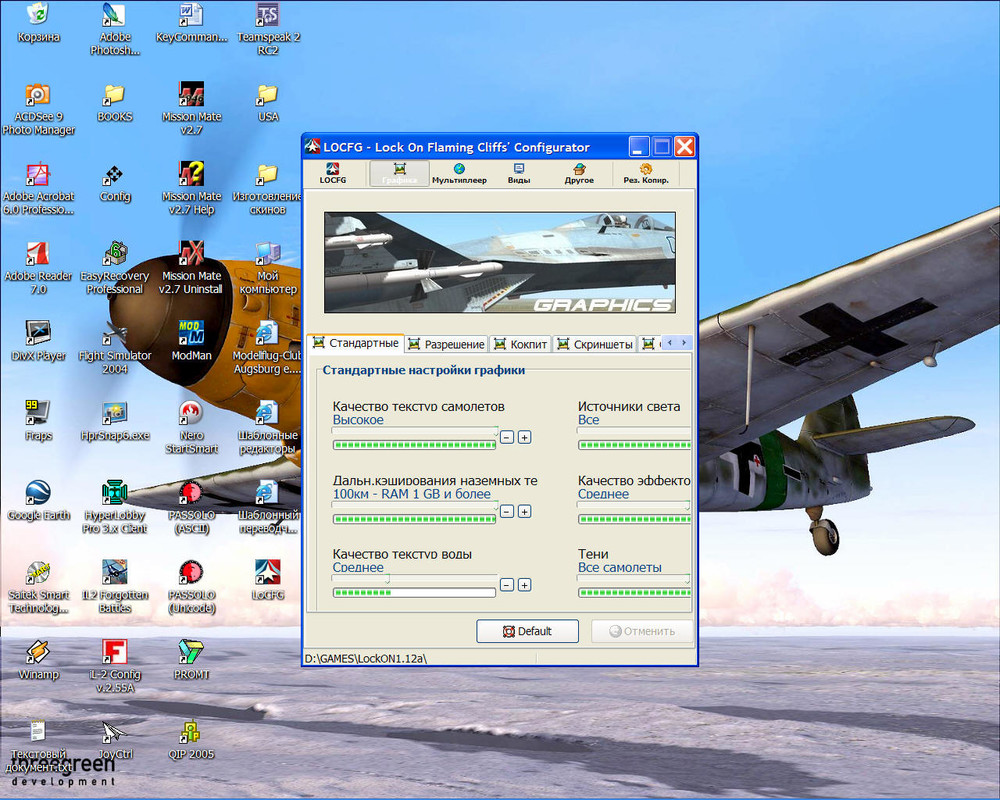Increase ground caching distance with plus
This screenshot has height=800, width=1000.
(525, 511)
